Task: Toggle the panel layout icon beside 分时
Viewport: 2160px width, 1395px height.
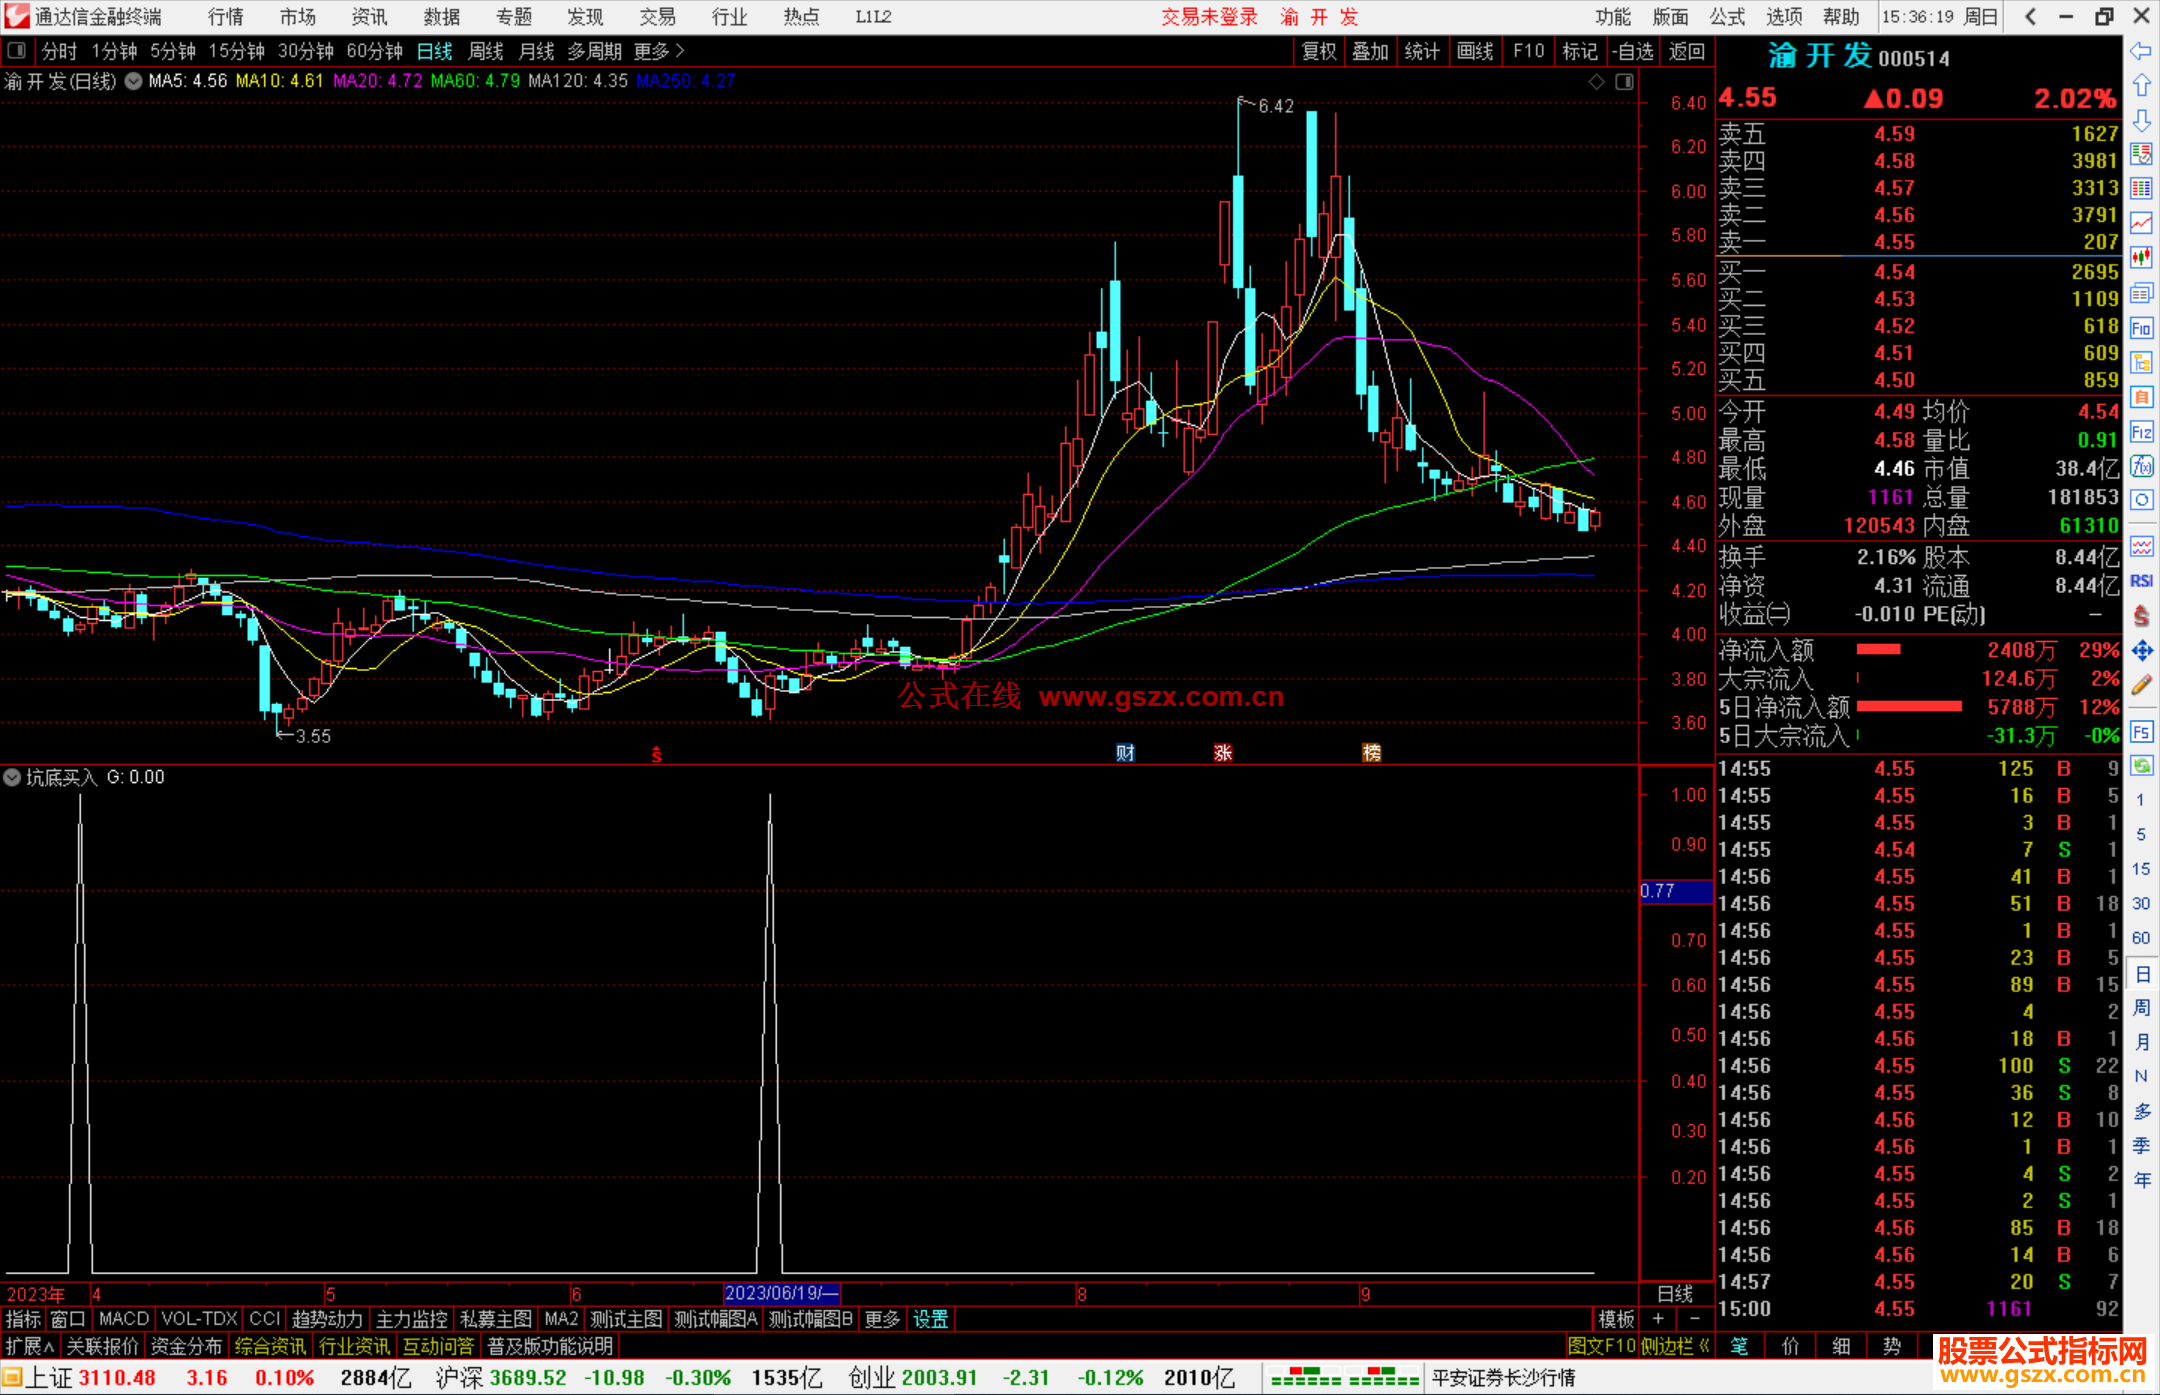Action: pyautogui.click(x=17, y=50)
